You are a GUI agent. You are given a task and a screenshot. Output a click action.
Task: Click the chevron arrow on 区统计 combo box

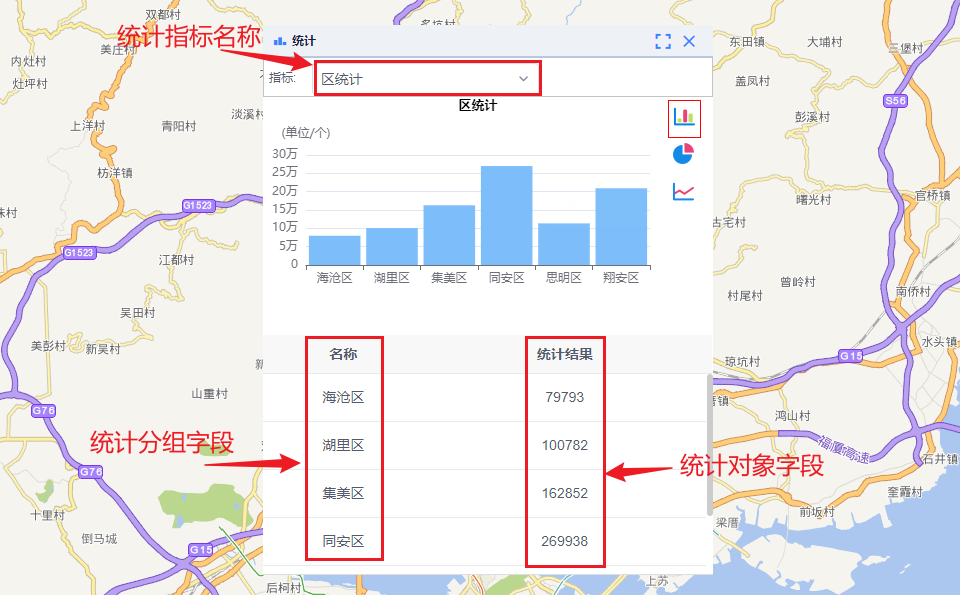pyautogui.click(x=524, y=79)
